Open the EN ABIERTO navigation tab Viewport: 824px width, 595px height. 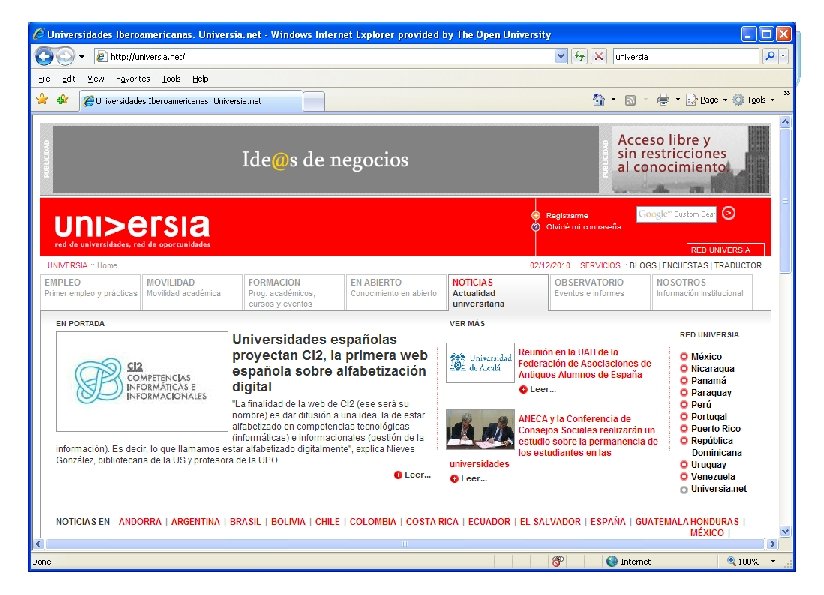click(x=396, y=292)
